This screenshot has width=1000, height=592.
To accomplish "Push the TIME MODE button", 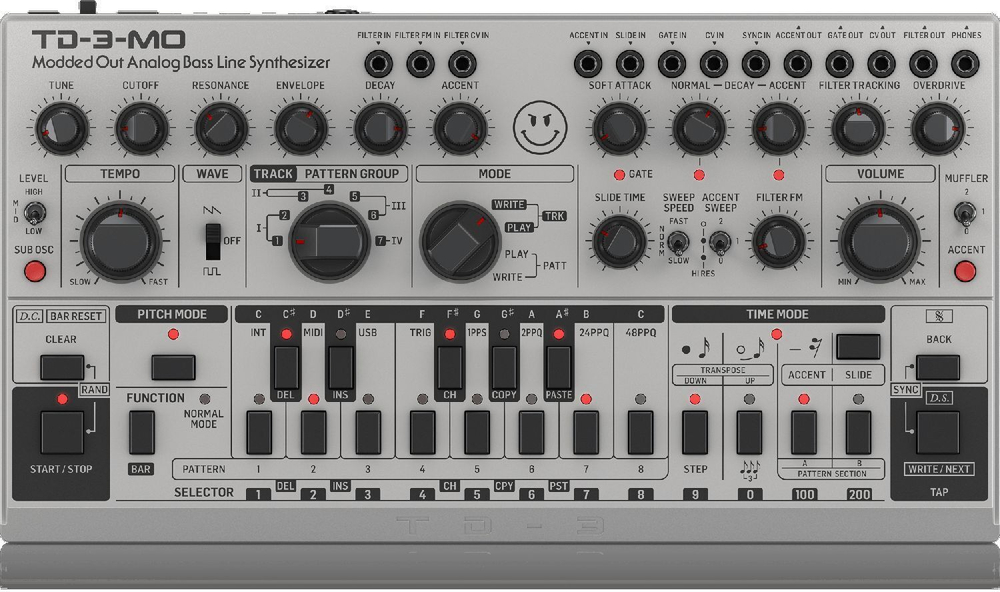I will point(858,346).
